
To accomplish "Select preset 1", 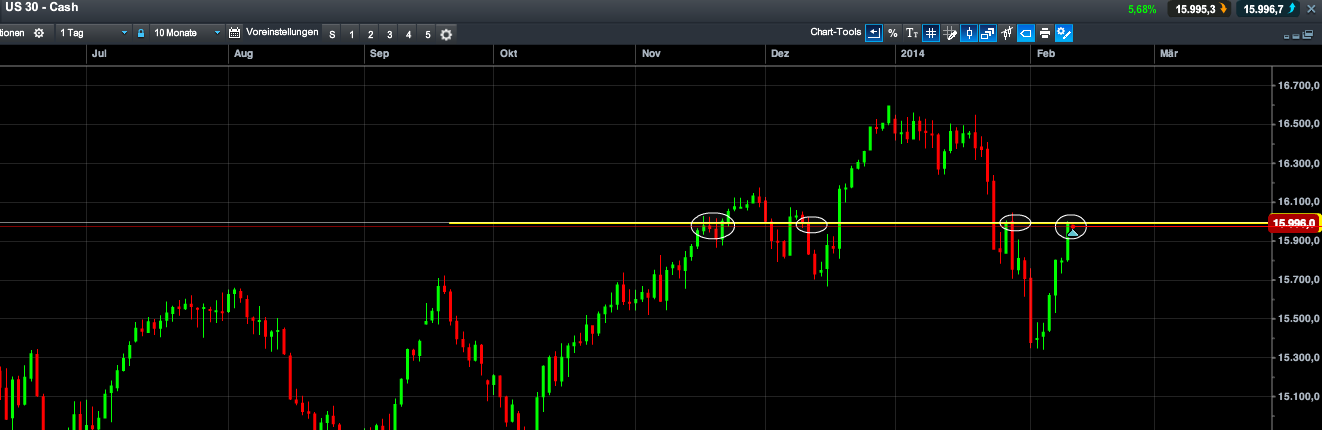I will tap(351, 34).
